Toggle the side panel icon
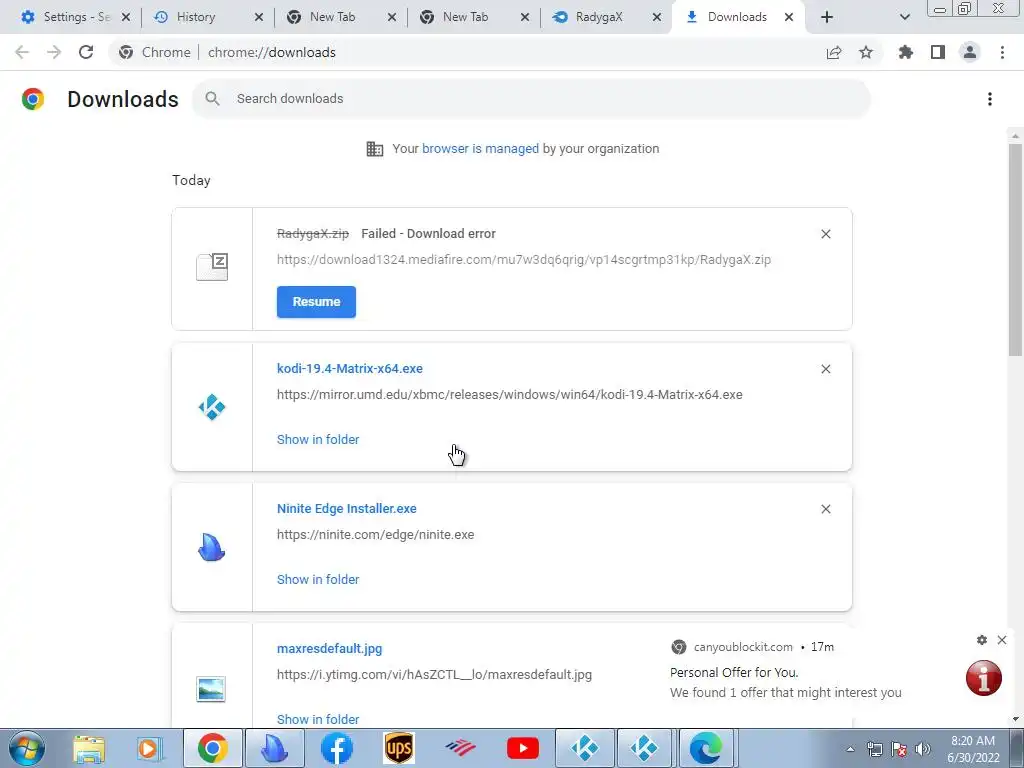This screenshot has height=768, width=1024. click(x=938, y=52)
